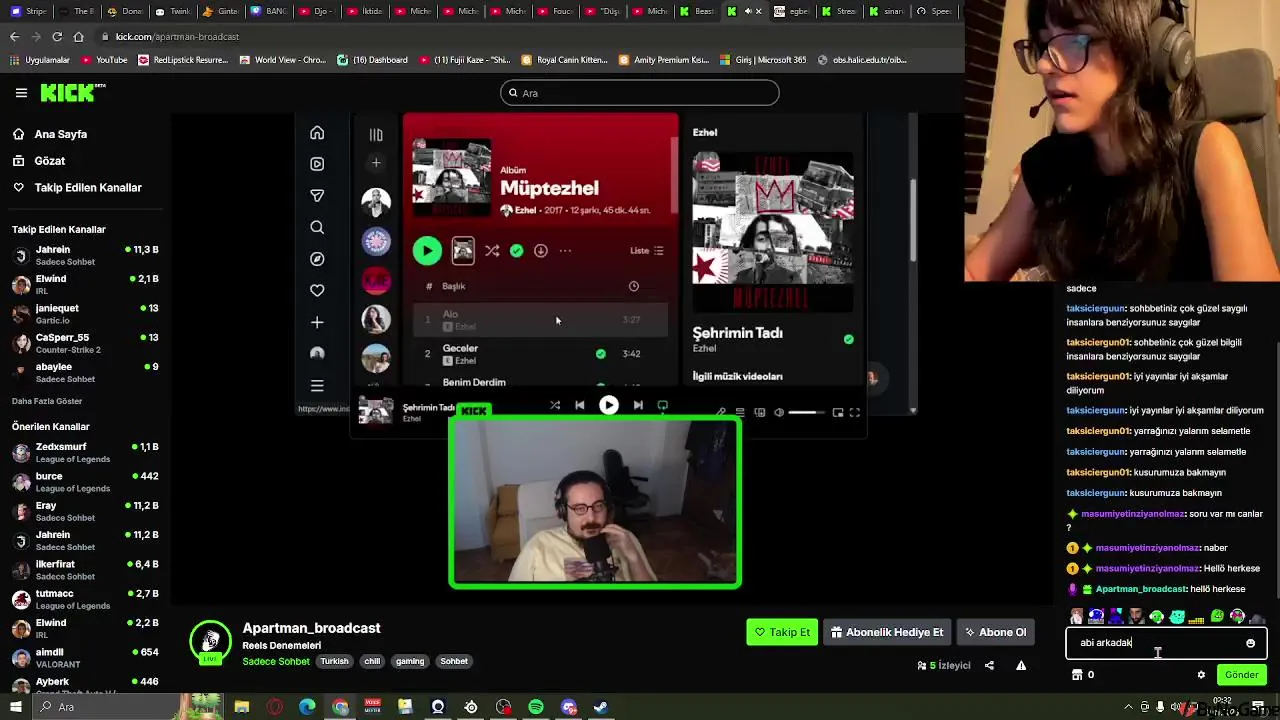This screenshot has width=1280, height=720.
Task: Report stream via warning triangle icon
Action: (x=1021, y=665)
